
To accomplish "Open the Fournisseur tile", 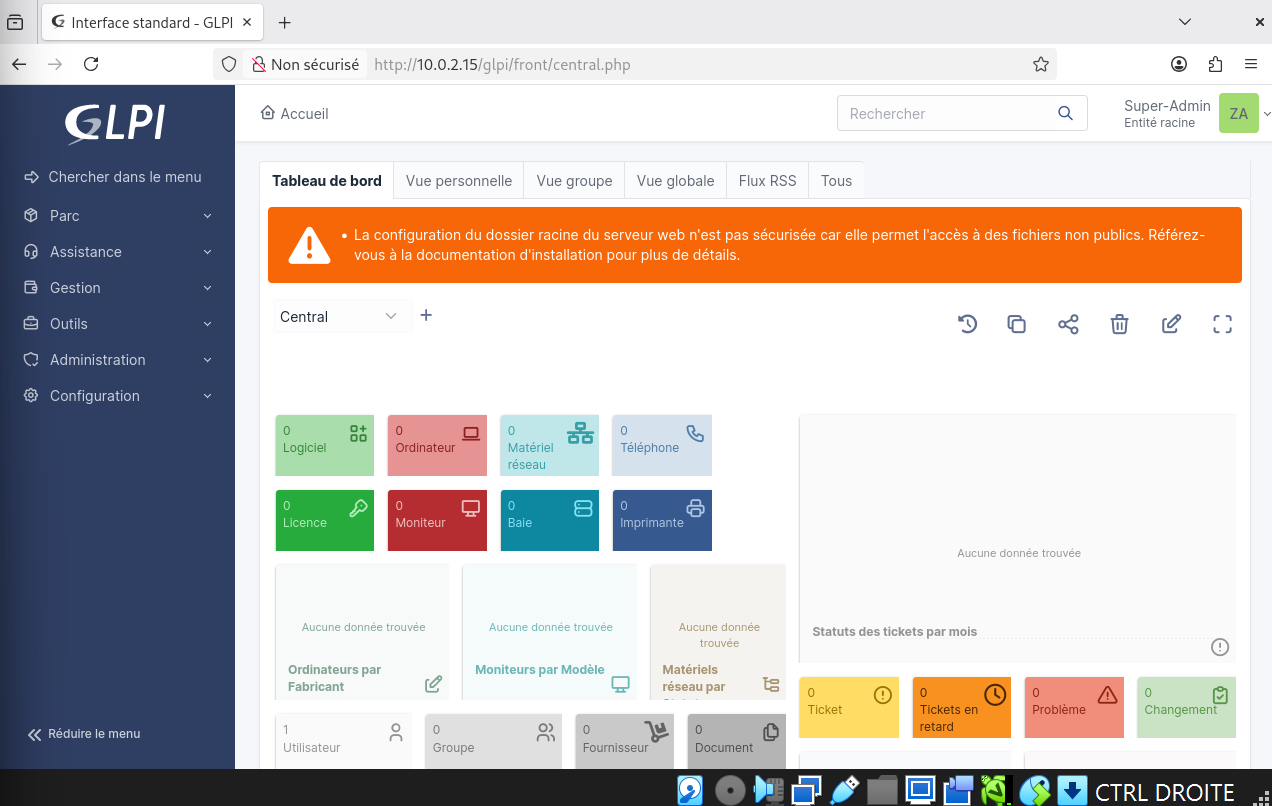I will (625, 741).
